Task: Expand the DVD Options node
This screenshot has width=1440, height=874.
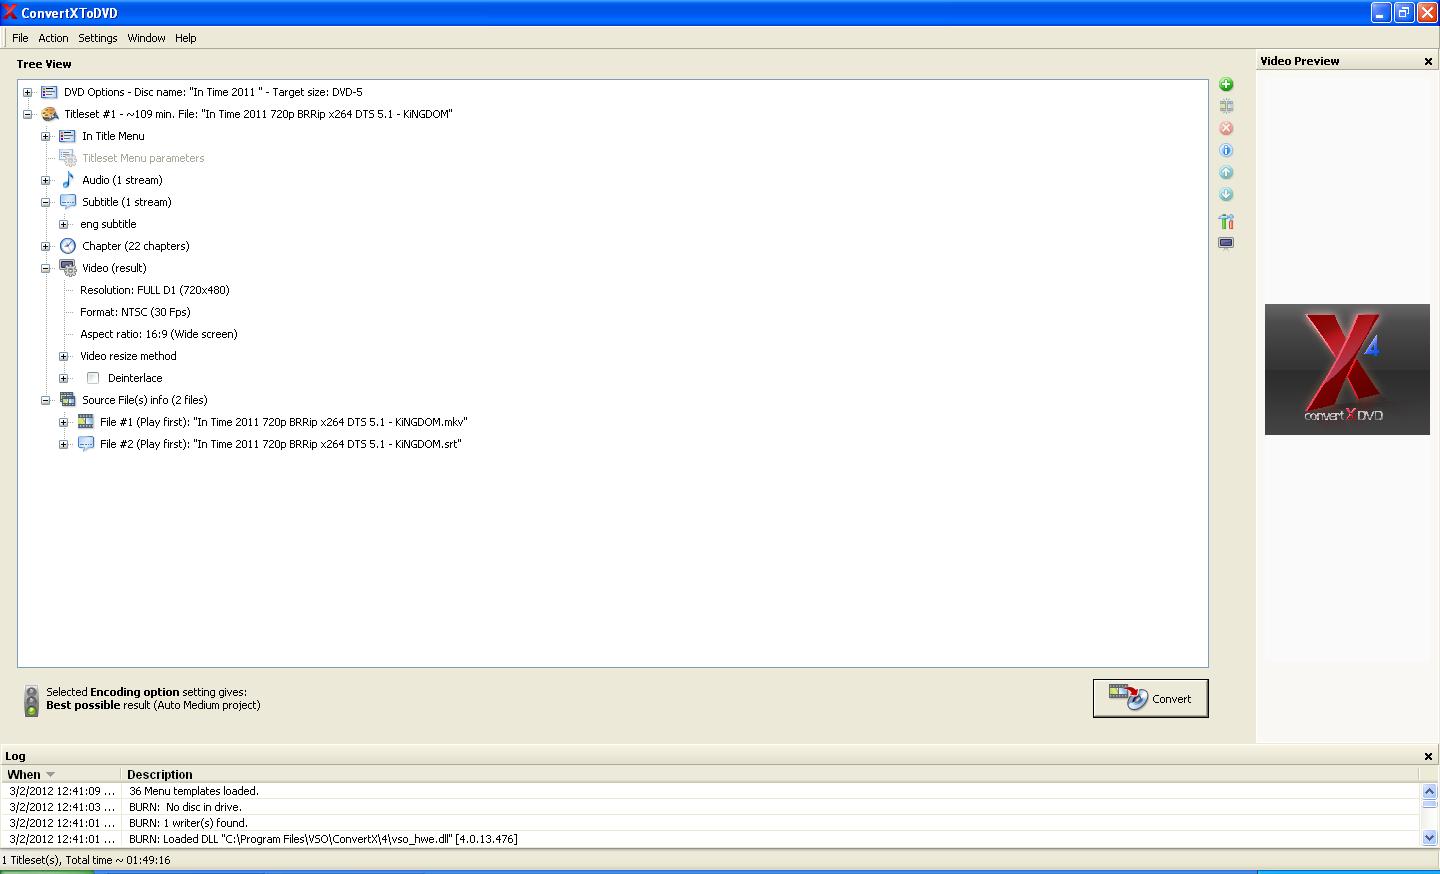Action: pyautogui.click(x=27, y=92)
